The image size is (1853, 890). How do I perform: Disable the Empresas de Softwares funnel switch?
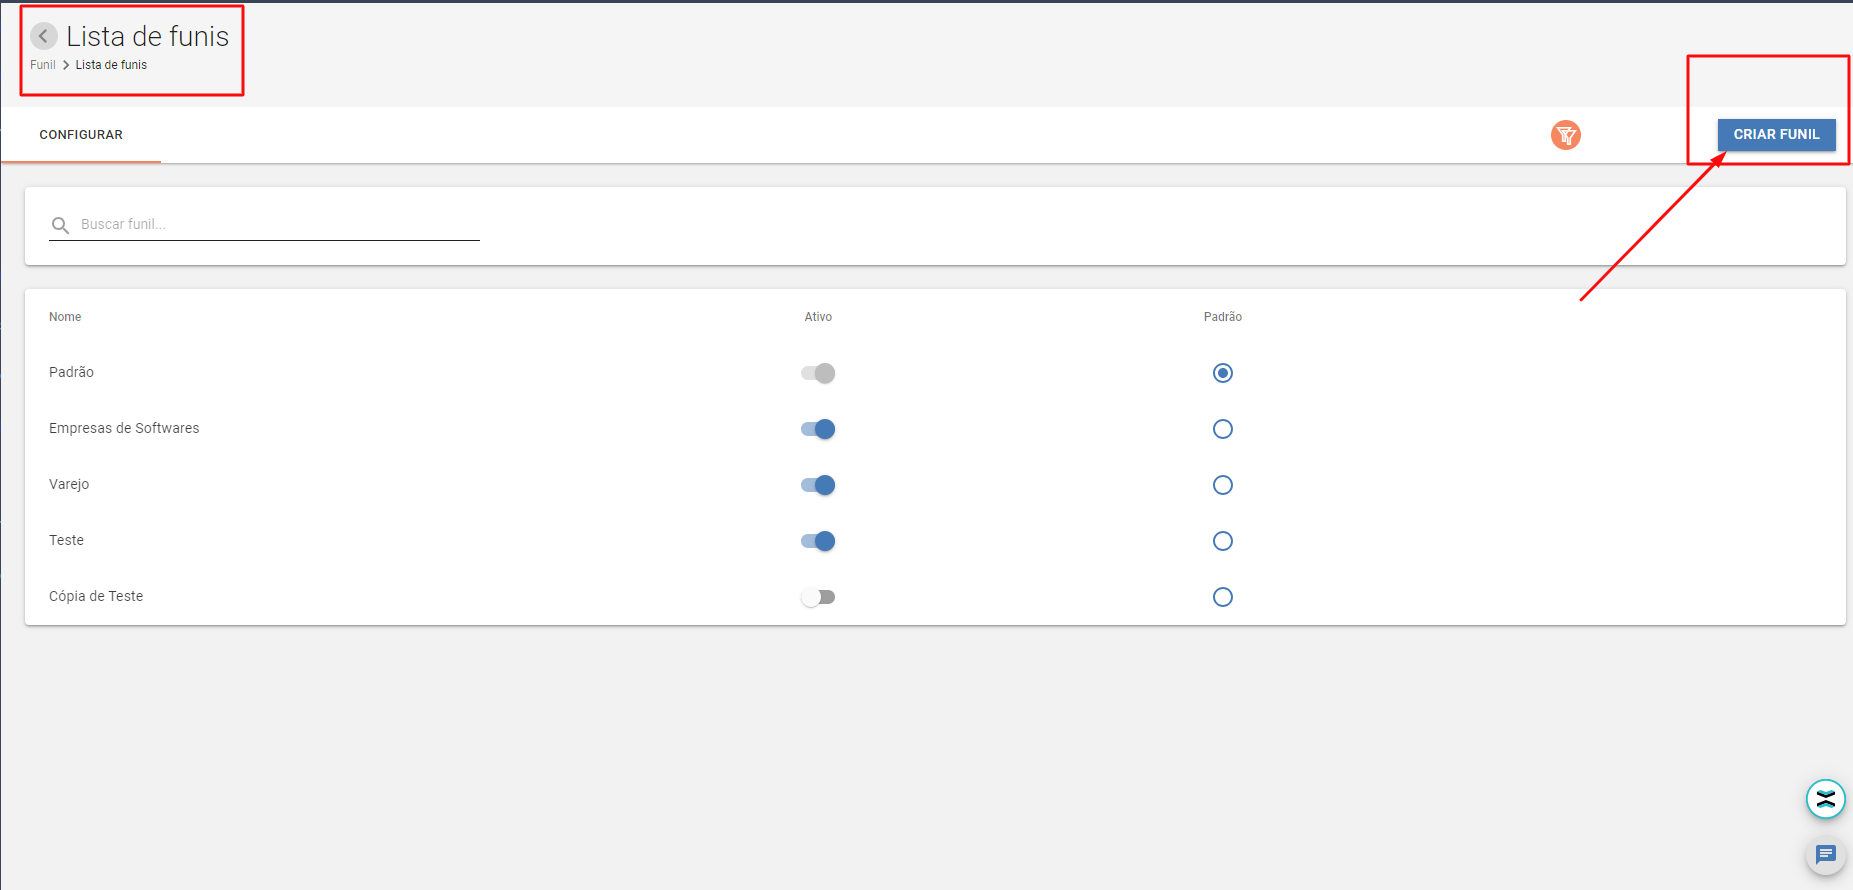point(818,429)
